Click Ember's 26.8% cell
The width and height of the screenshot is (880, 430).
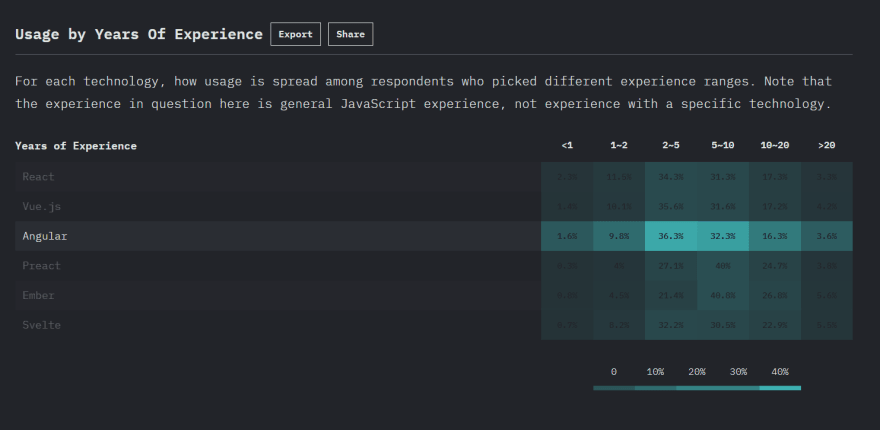pos(774,295)
